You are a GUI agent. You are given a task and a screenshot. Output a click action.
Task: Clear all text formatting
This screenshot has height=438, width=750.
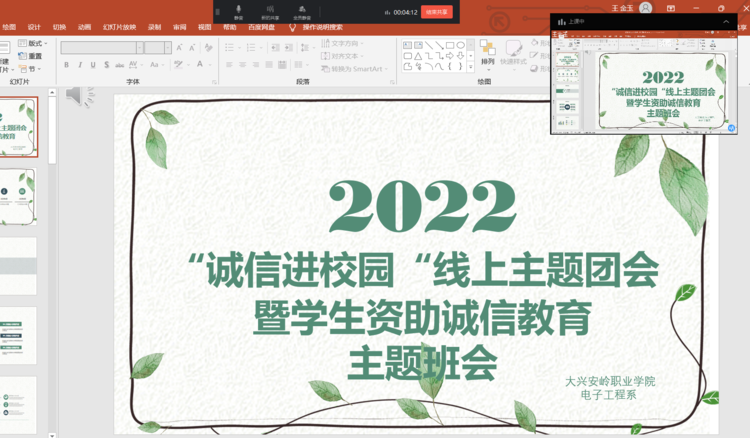coord(208,47)
